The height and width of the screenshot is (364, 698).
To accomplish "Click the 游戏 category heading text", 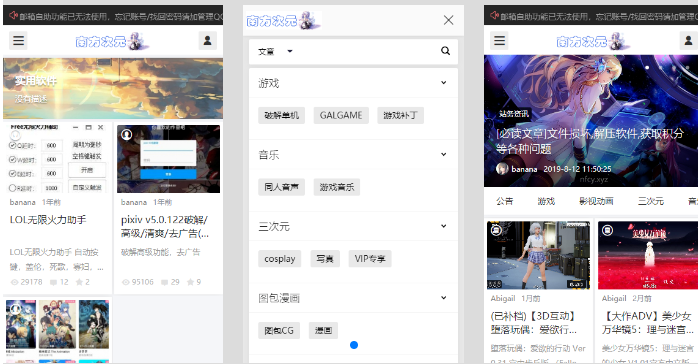I will [268, 83].
